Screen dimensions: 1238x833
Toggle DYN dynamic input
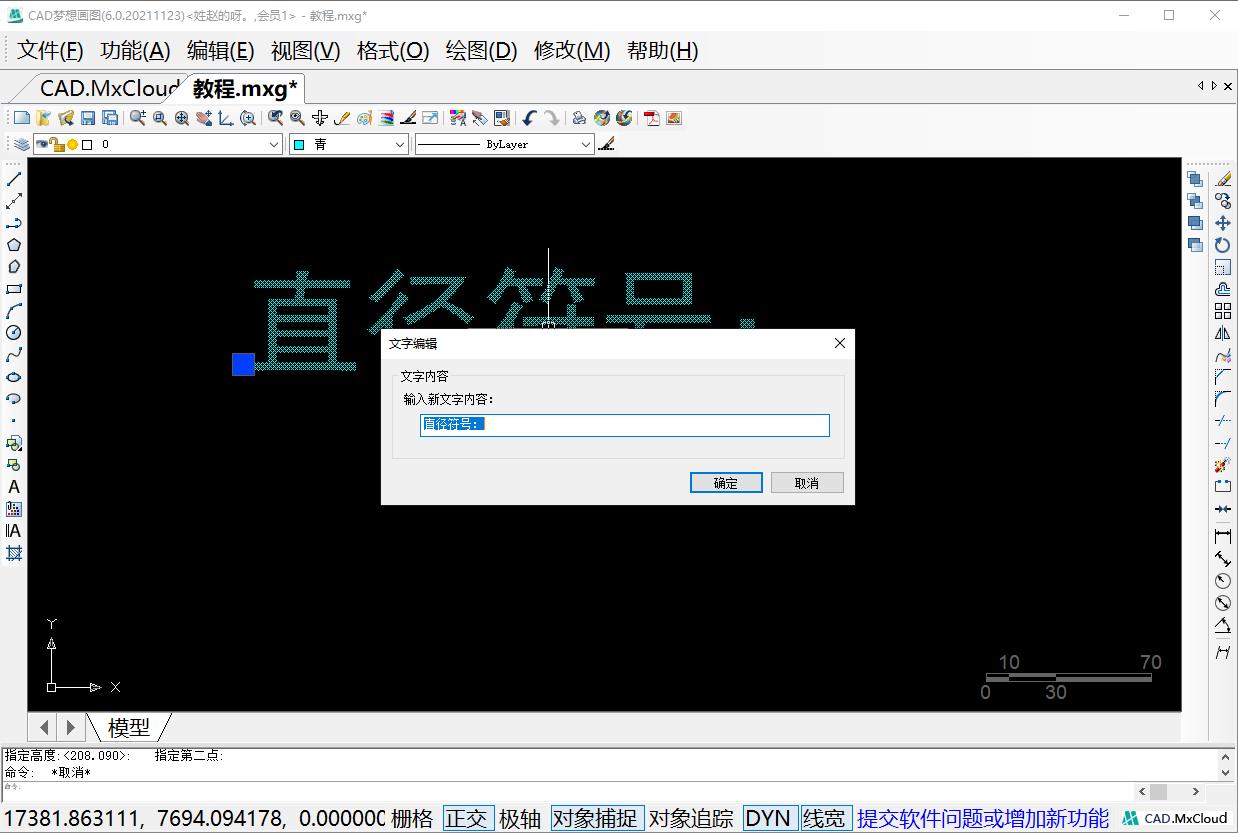(x=769, y=818)
